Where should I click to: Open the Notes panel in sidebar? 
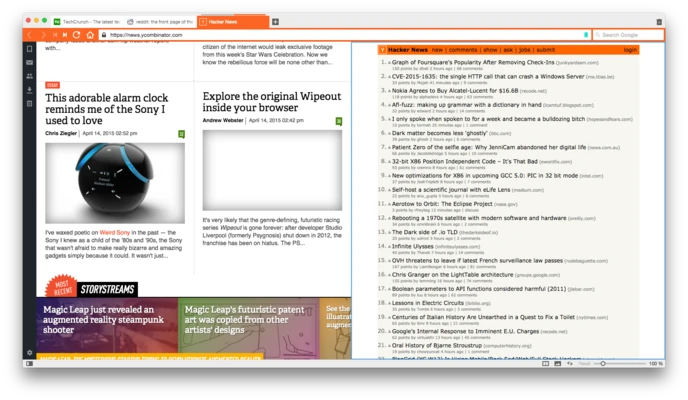(29, 104)
